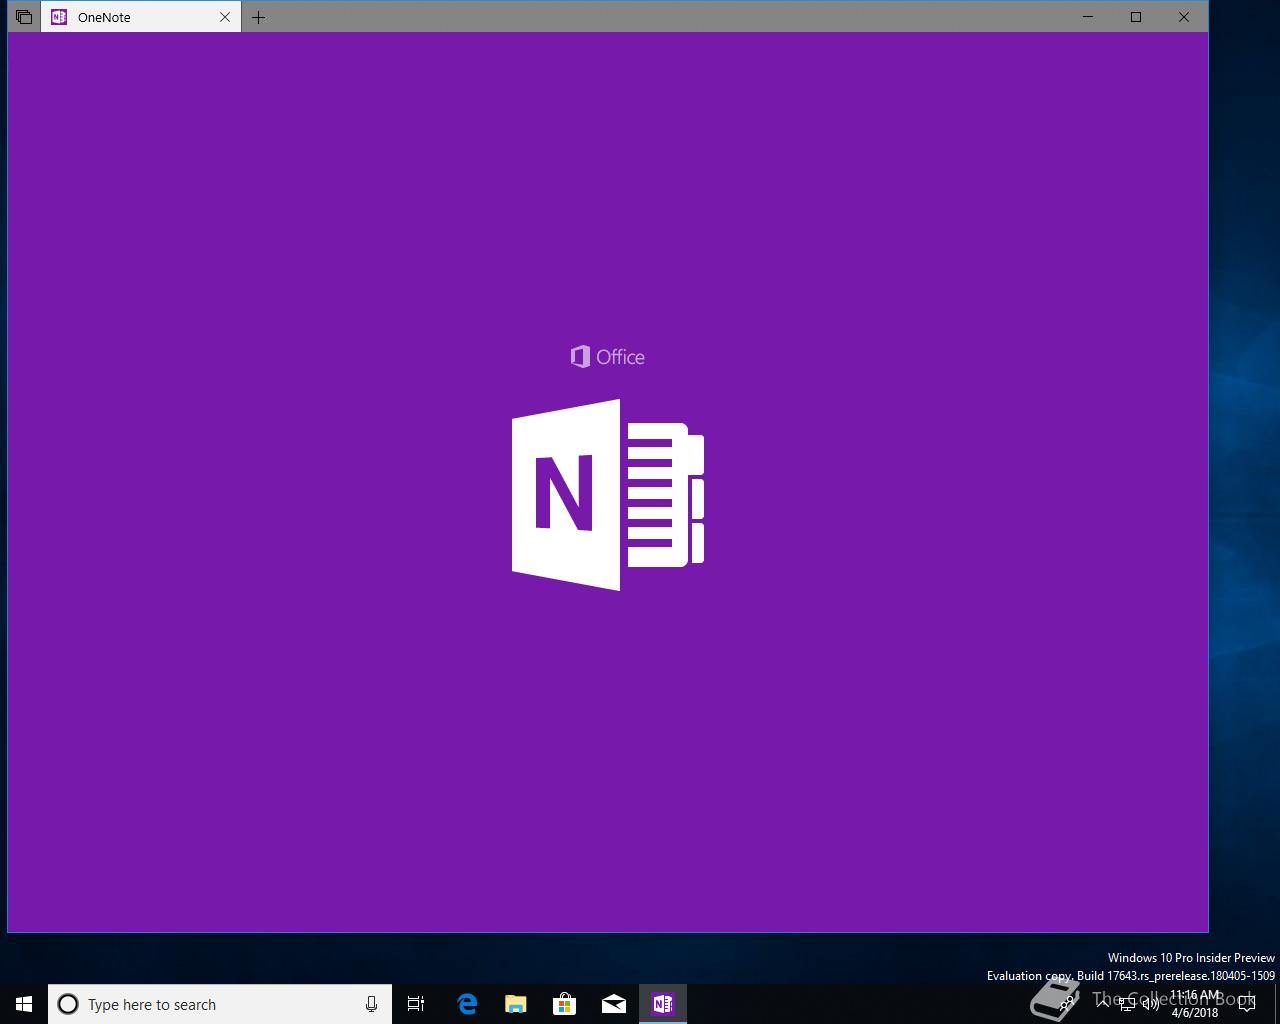Open File Explorer from the taskbar
This screenshot has width=1280, height=1024.
point(516,1004)
